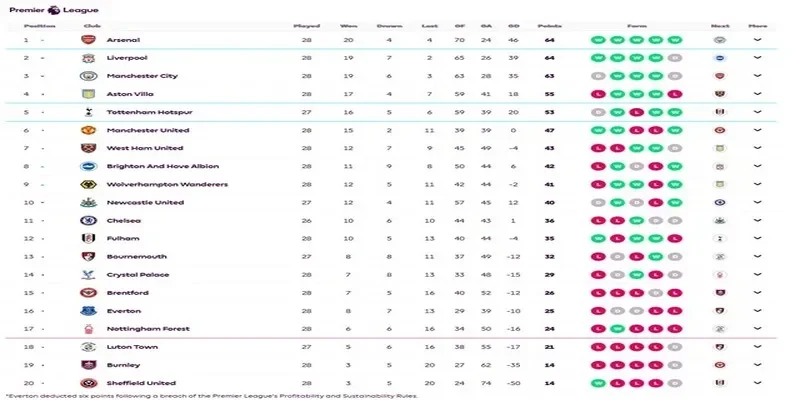The width and height of the screenshot is (800, 400).
Task: Click Manchester United's latest form result
Action: point(676,130)
